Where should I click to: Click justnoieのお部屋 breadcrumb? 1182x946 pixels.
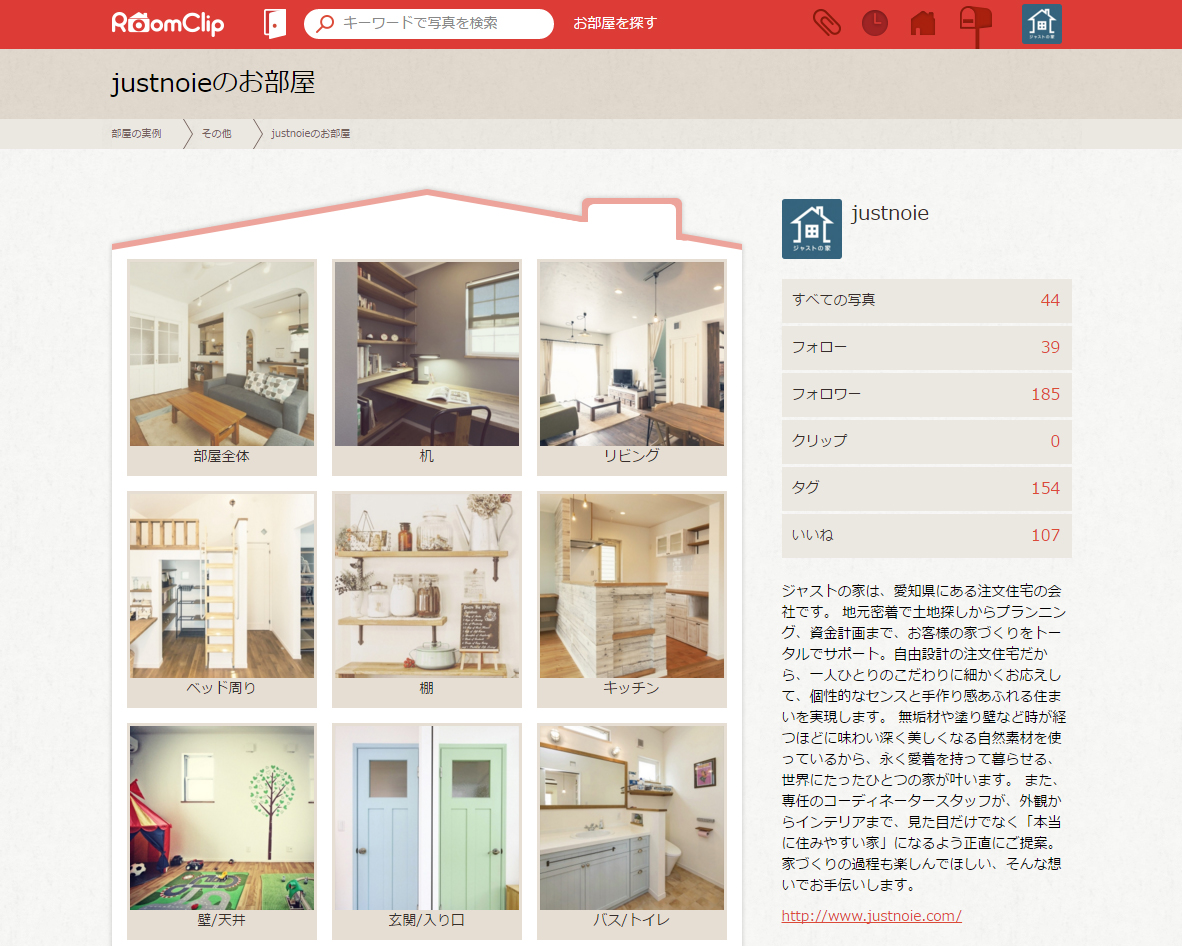point(311,133)
